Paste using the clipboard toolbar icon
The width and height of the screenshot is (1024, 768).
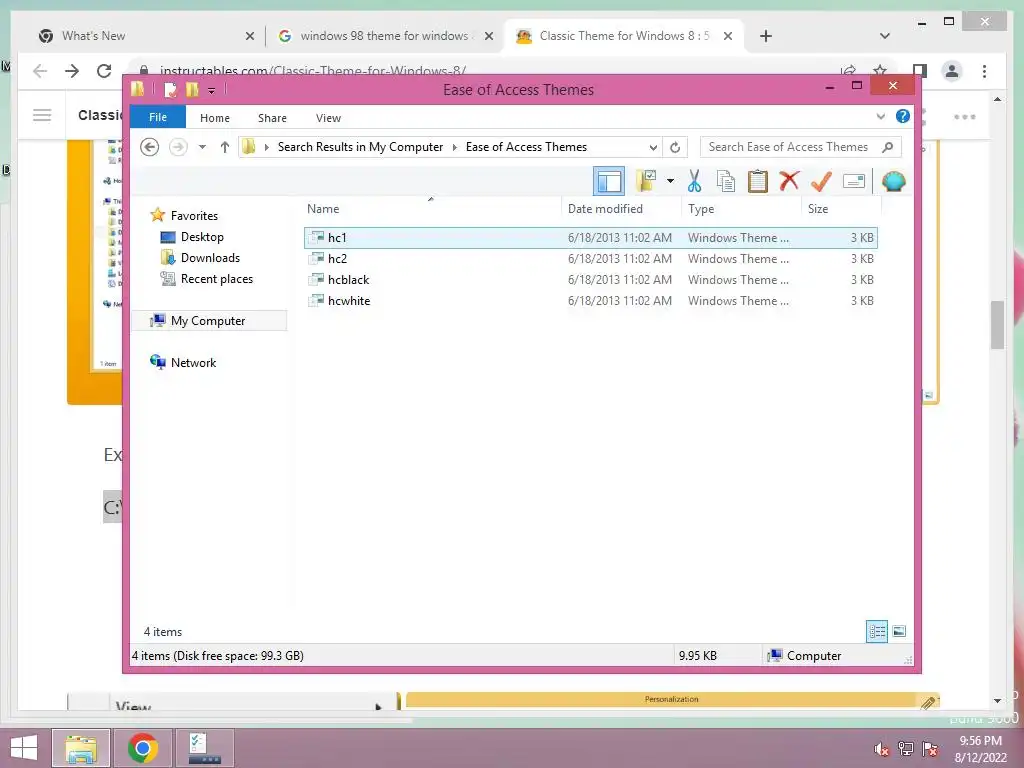coord(758,181)
